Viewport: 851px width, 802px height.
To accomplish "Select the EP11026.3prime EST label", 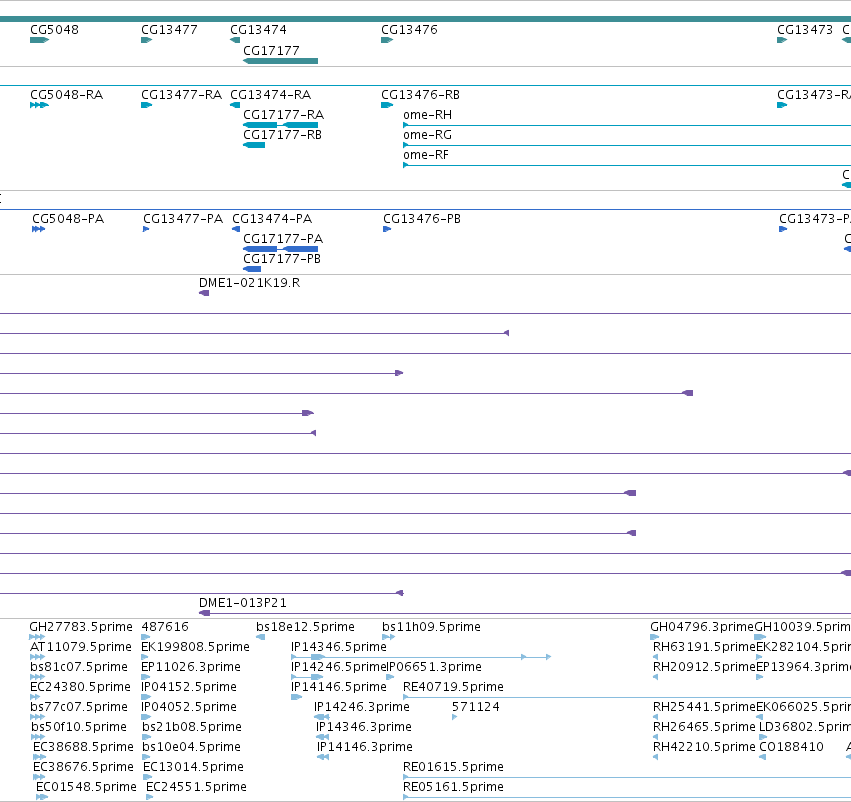I will (x=190, y=667).
